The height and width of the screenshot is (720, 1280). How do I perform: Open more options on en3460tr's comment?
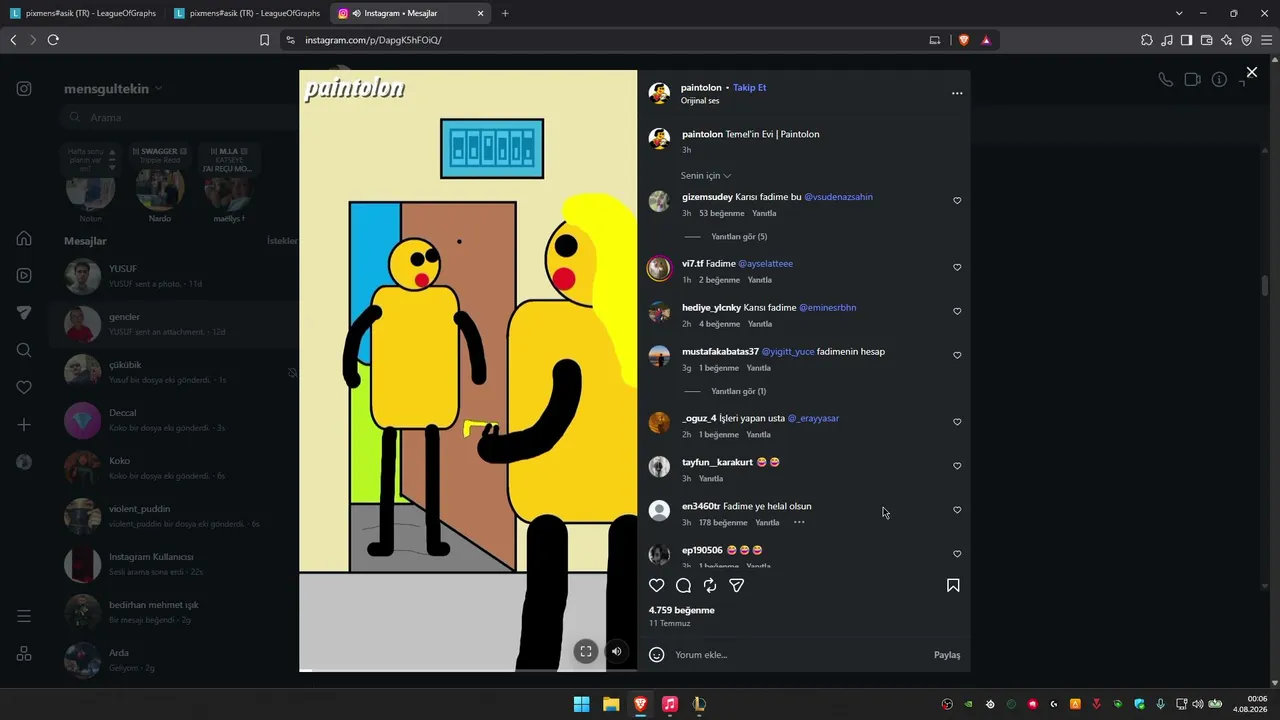click(799, 523)
